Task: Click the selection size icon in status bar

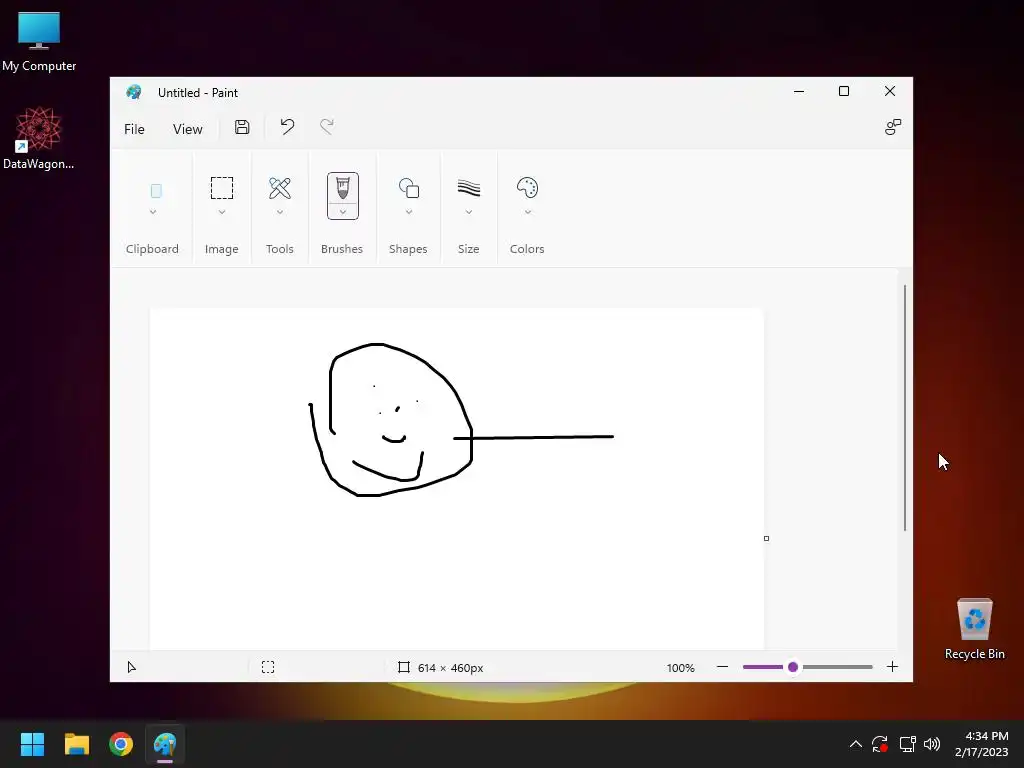Action: click(268, 667)
